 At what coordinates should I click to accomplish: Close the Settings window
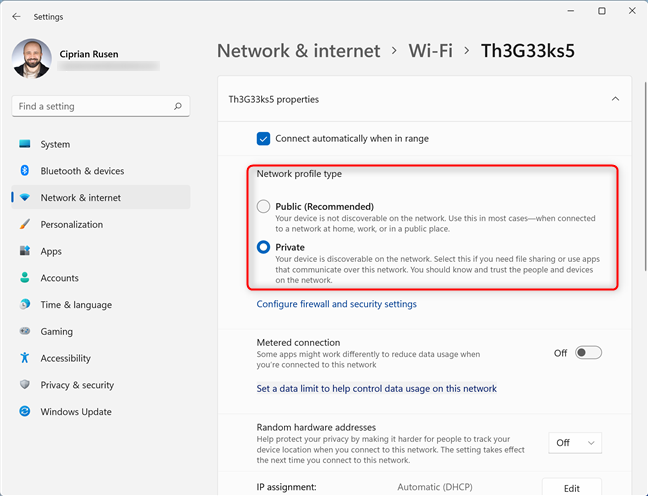(x=632, y=11)
